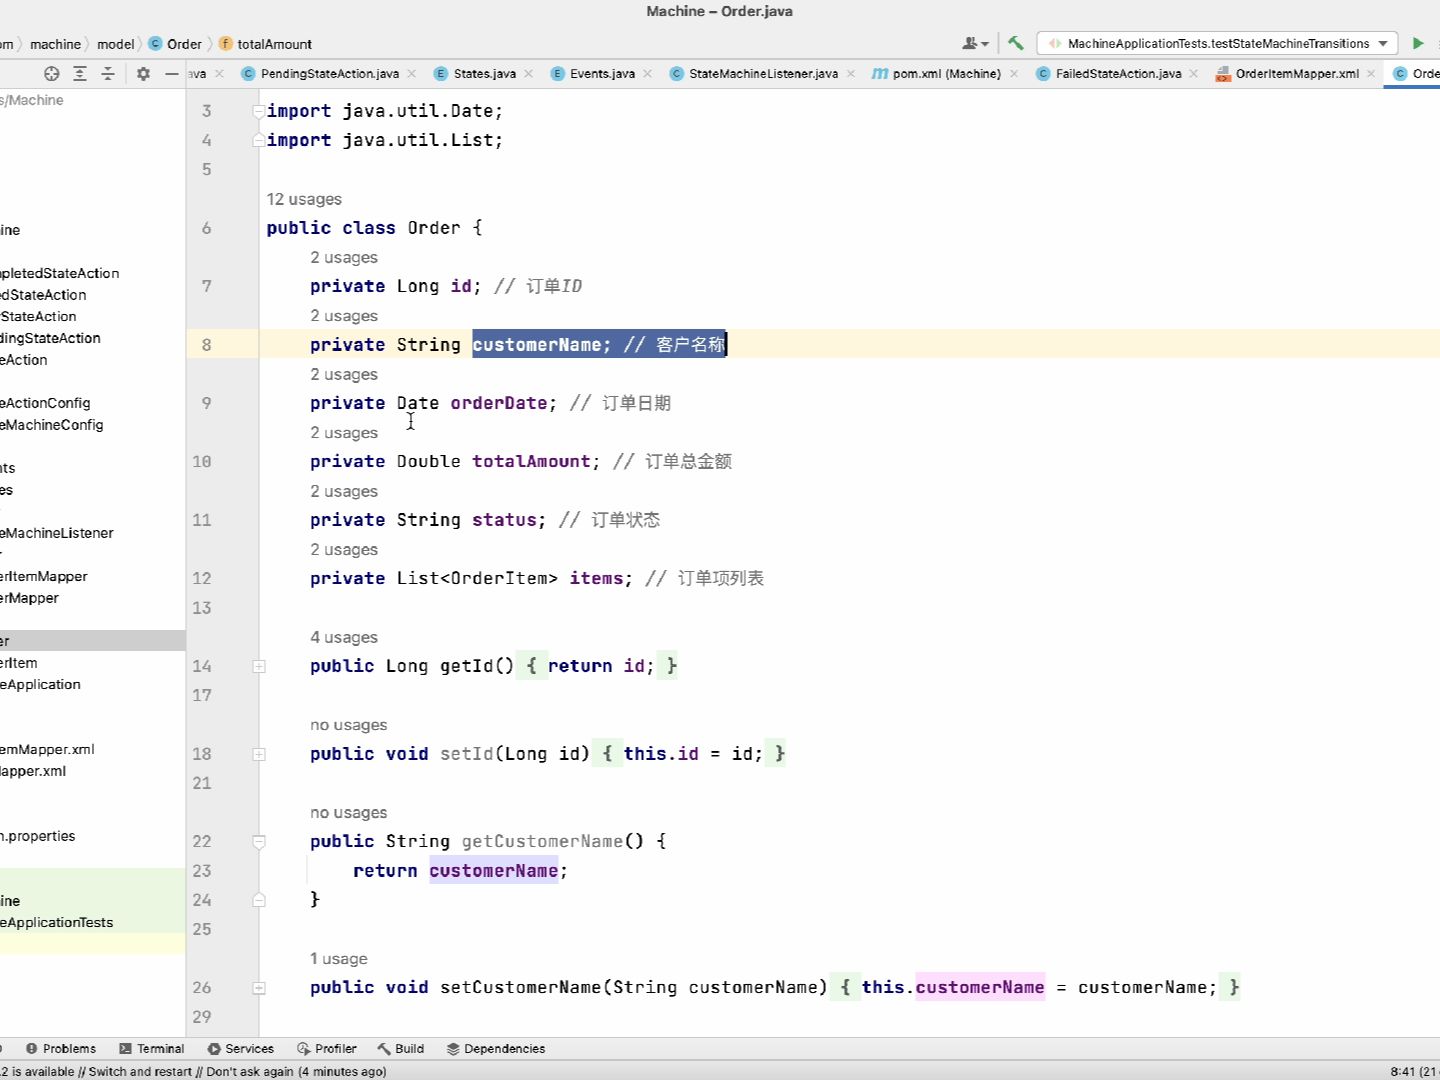This screenshot has width=1440, height=1080.
Task: Collapse all nodes in the project panel
Action: tap(108, 73)
